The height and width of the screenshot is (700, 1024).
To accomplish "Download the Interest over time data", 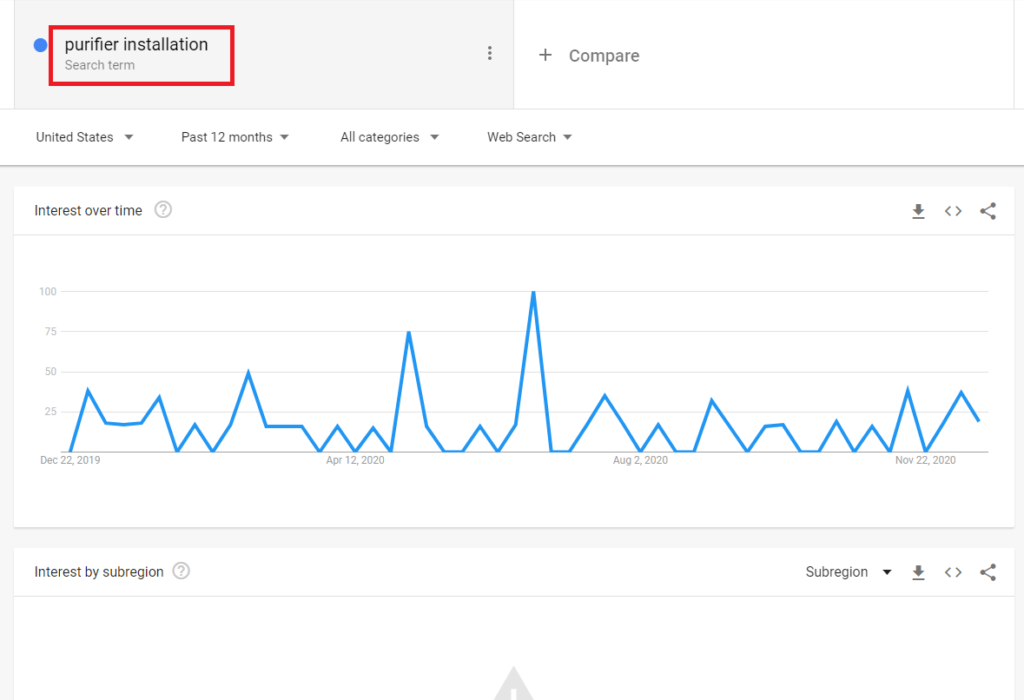I will (918, 211).
